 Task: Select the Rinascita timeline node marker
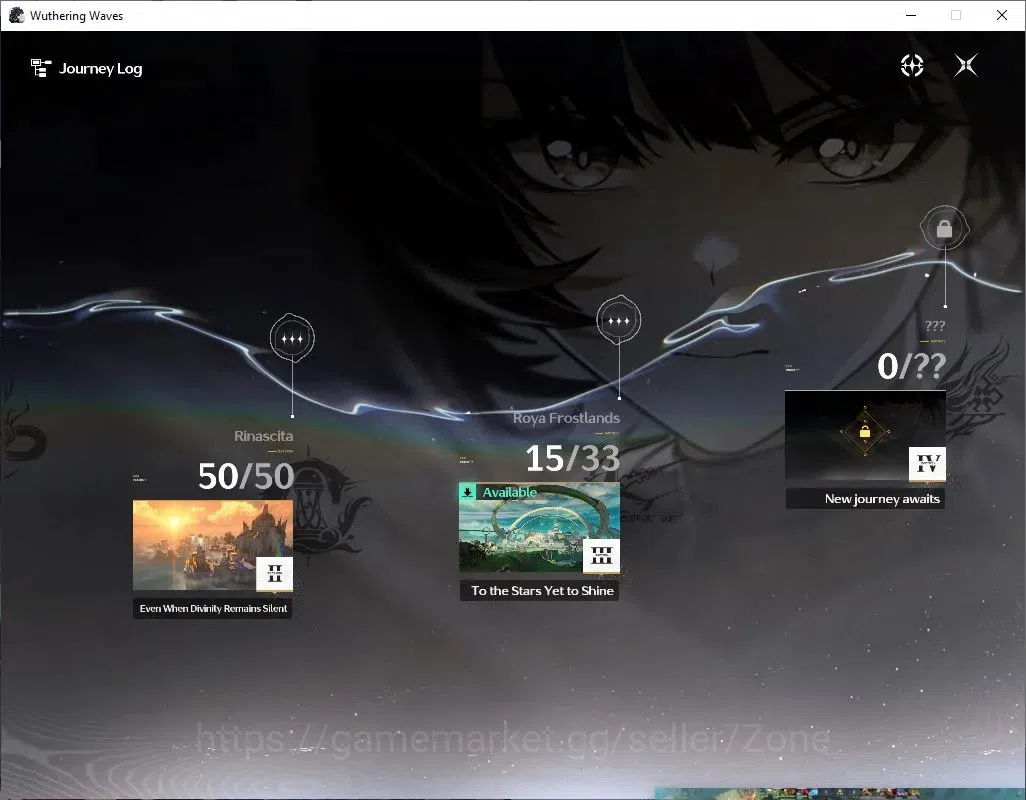[x=292, y=338]
